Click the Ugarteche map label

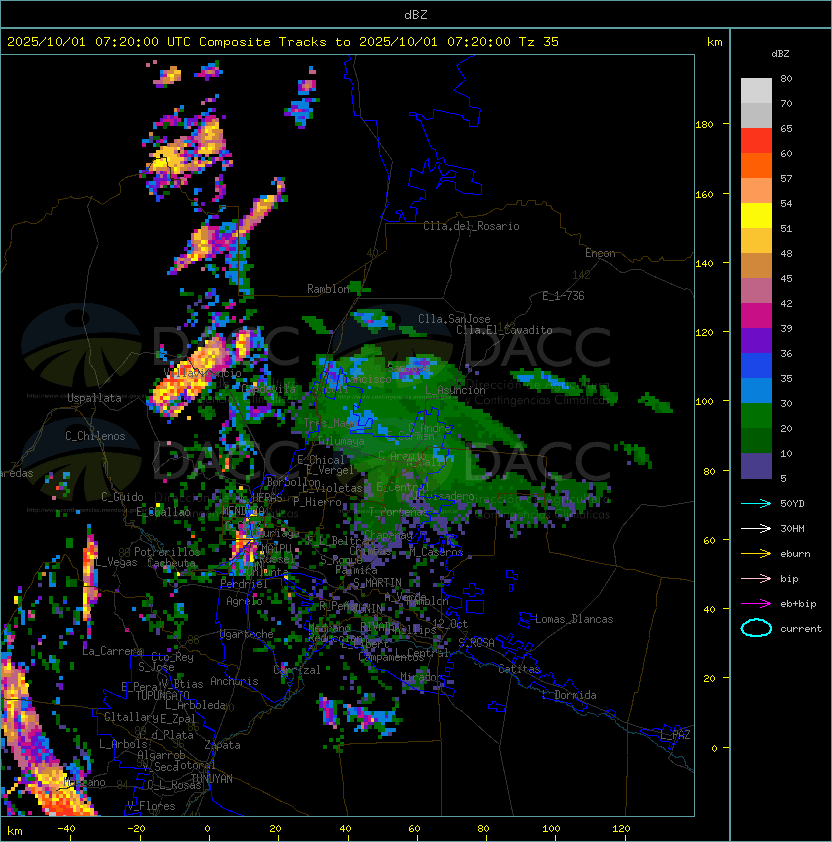[x=247, y=634]
